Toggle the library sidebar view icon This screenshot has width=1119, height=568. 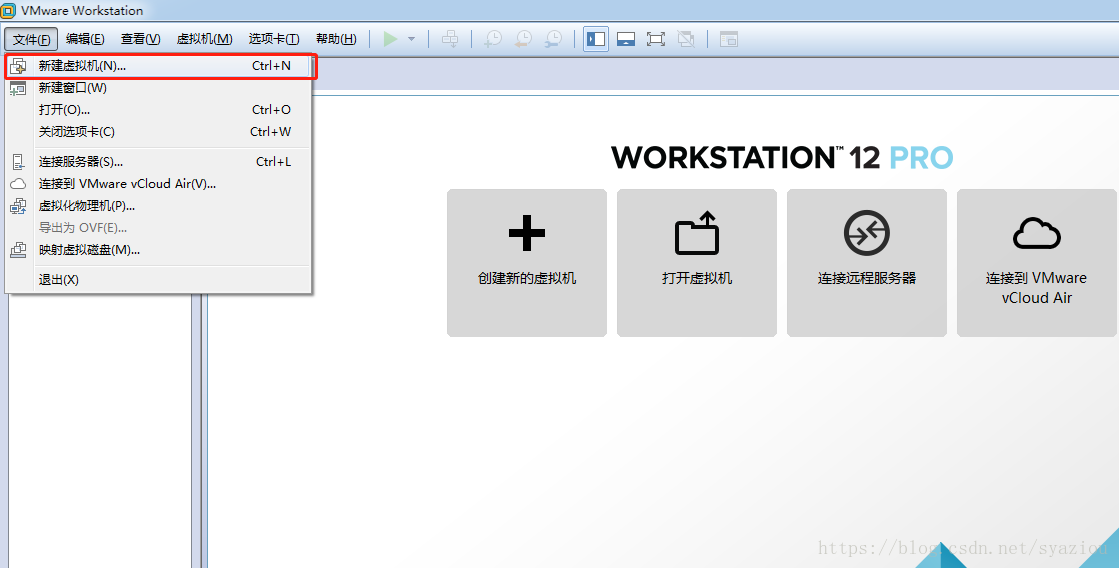(x=596, y=39)
